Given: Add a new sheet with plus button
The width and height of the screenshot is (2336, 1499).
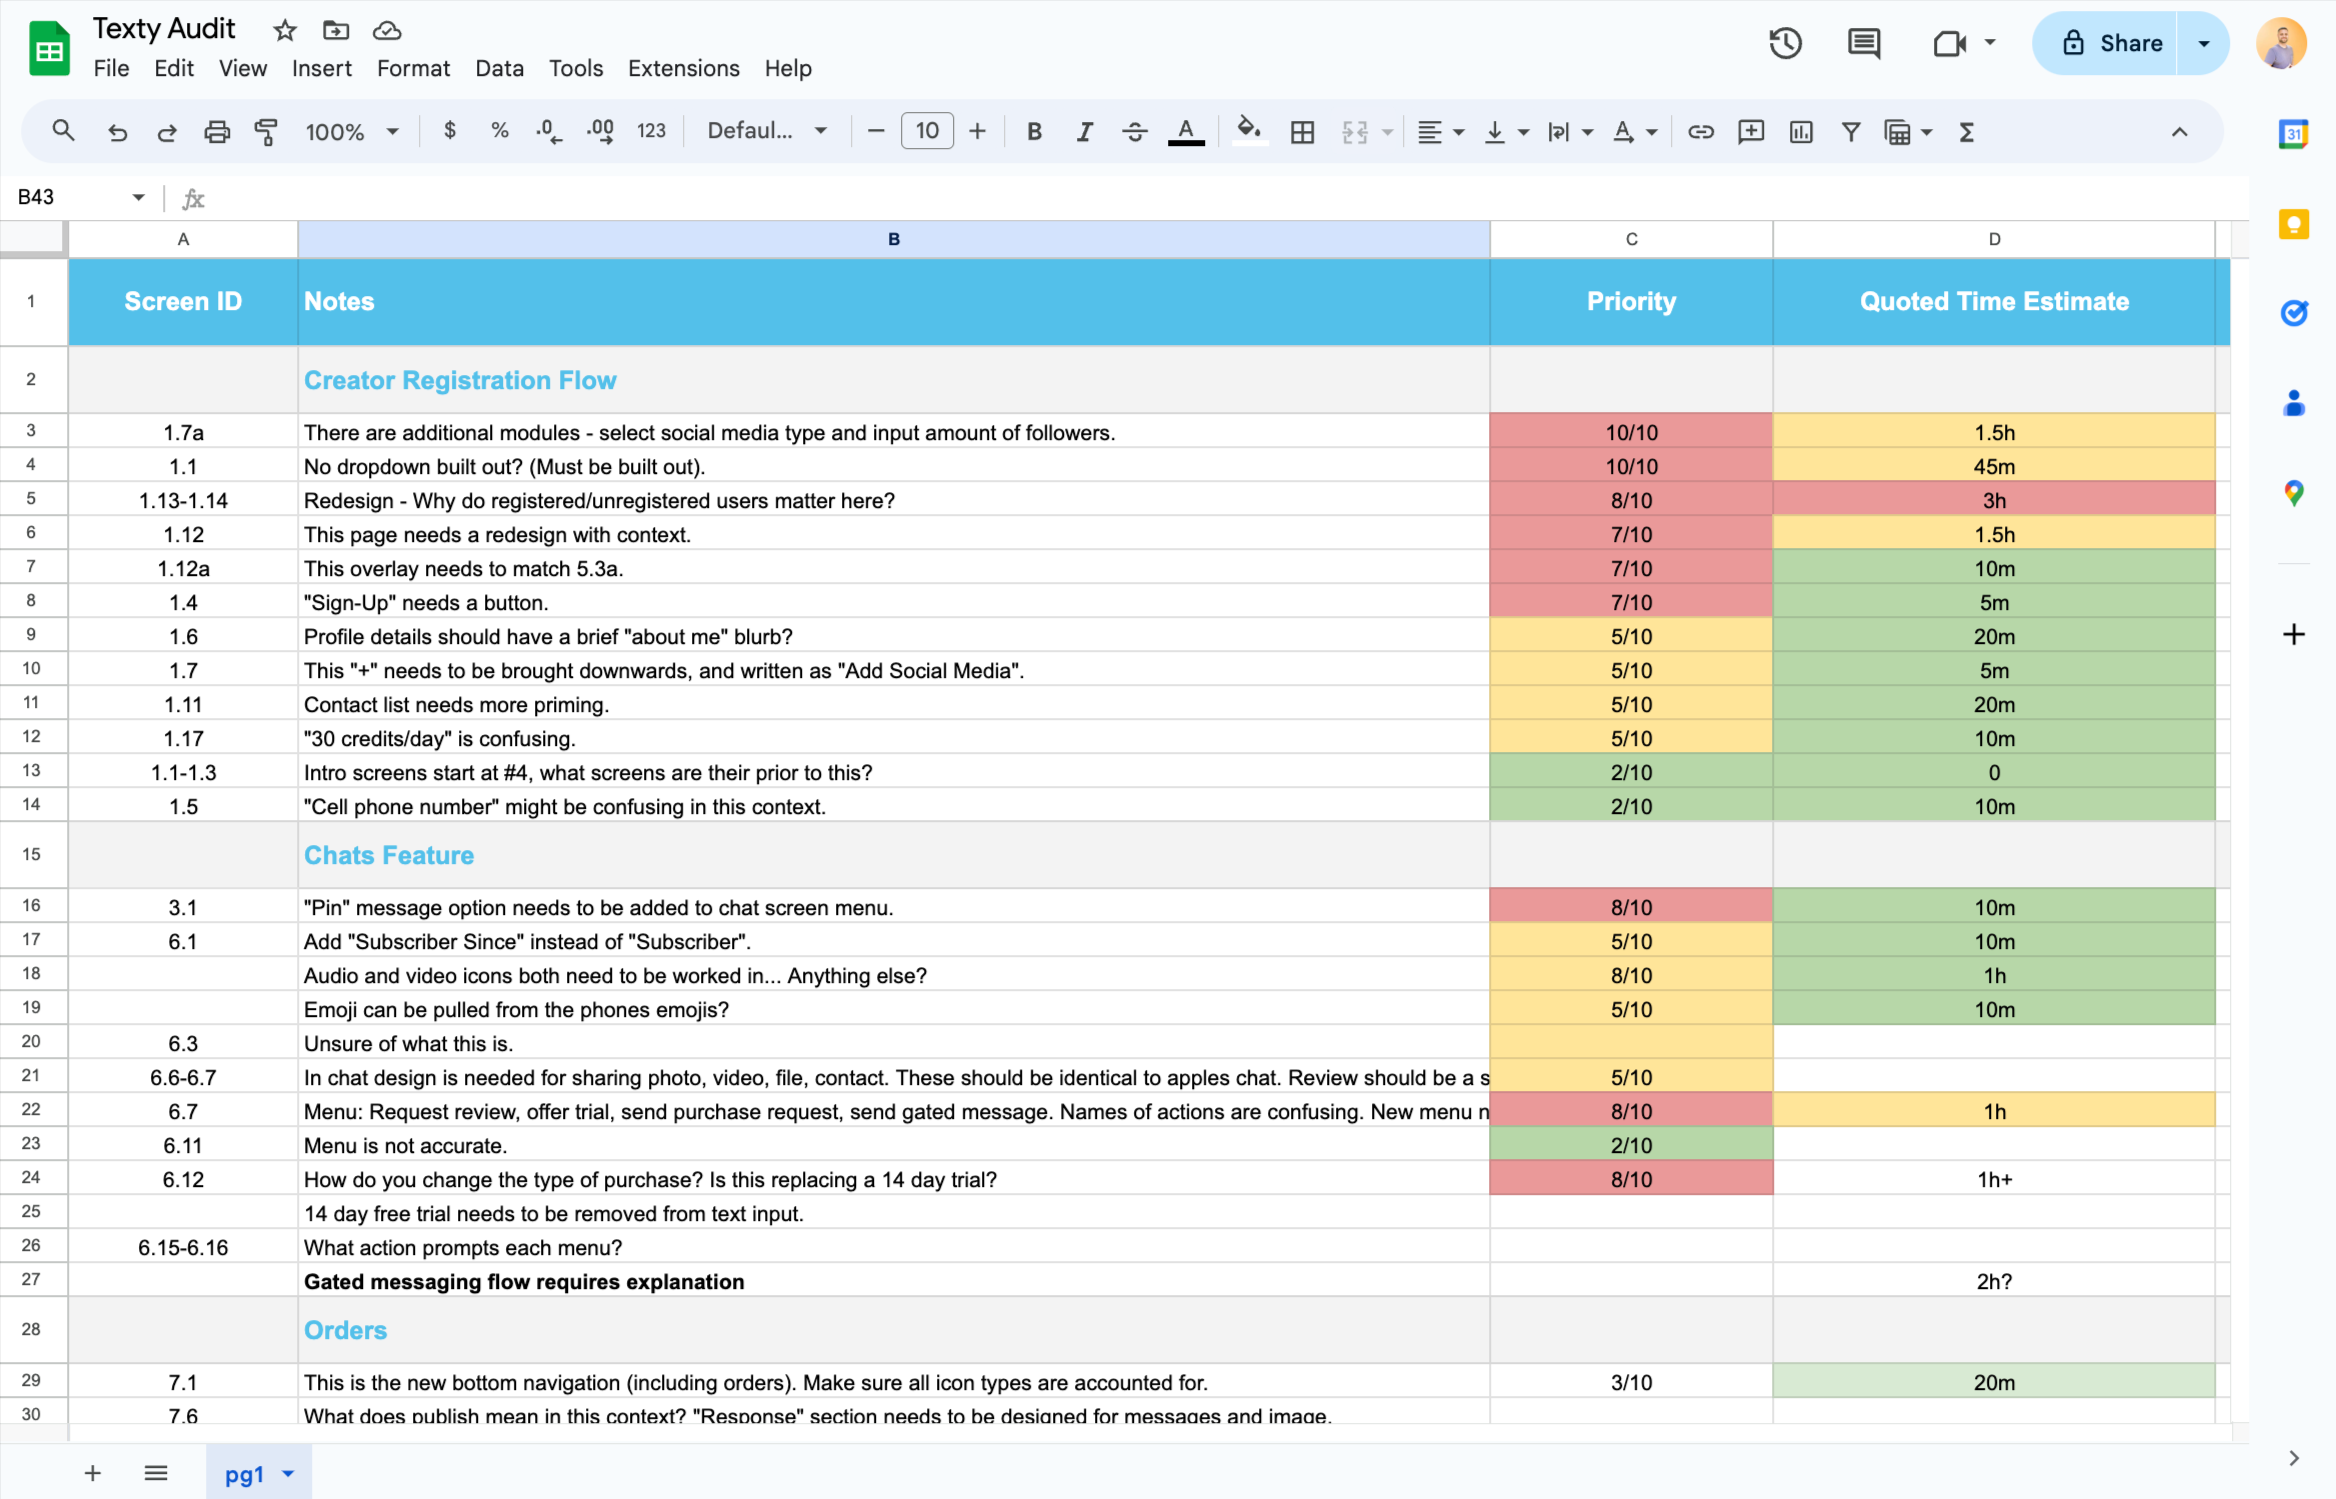Looking at the screenshot, I should pos(92,1473).
